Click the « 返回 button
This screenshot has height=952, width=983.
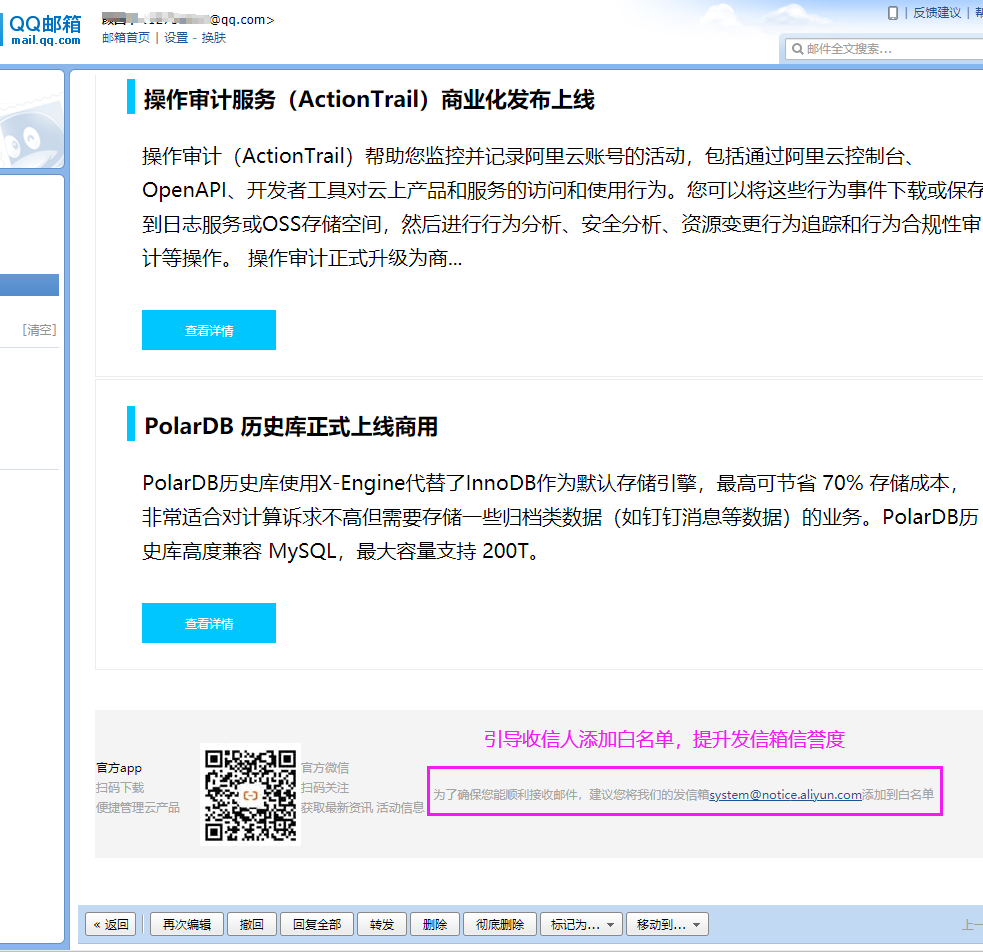pyautogui.click(x=111, y=924)
